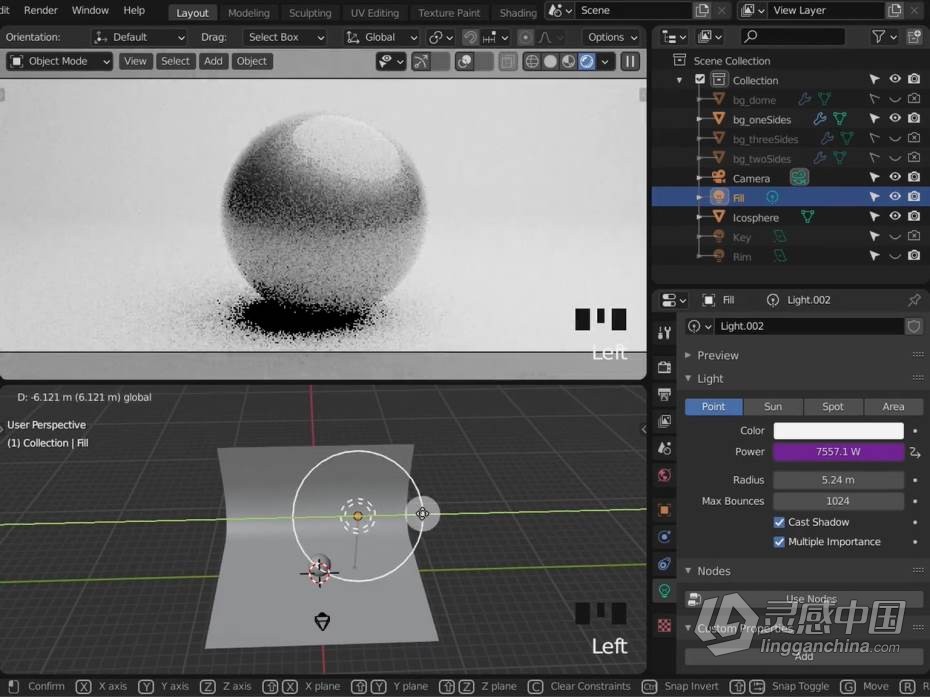Switch to wireframe shading mode
The image size is (930, 697).
pos(532,61)
